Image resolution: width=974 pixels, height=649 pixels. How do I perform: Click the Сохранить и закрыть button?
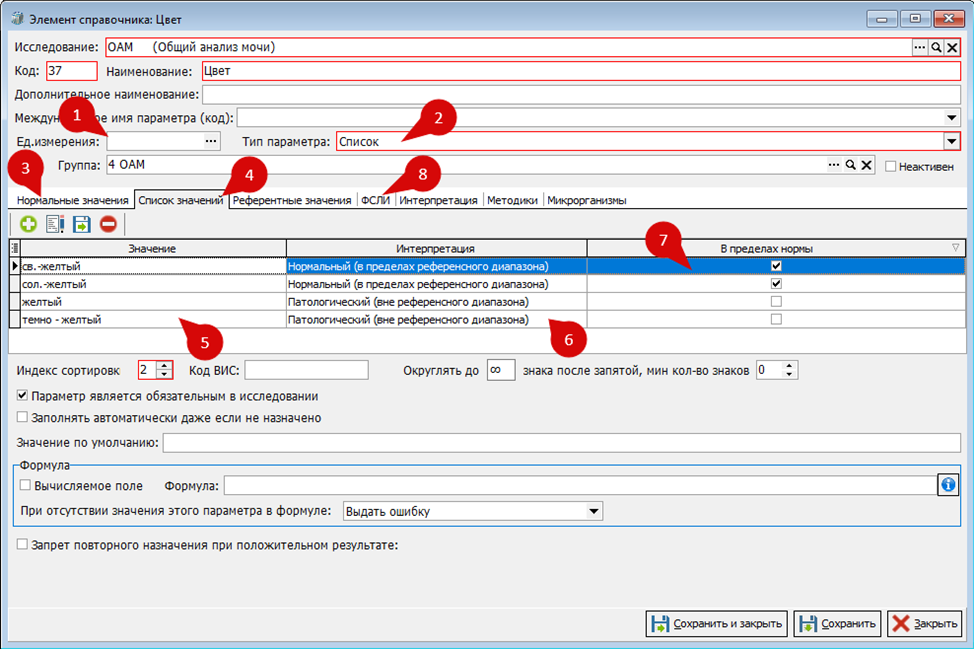(717, 624)
